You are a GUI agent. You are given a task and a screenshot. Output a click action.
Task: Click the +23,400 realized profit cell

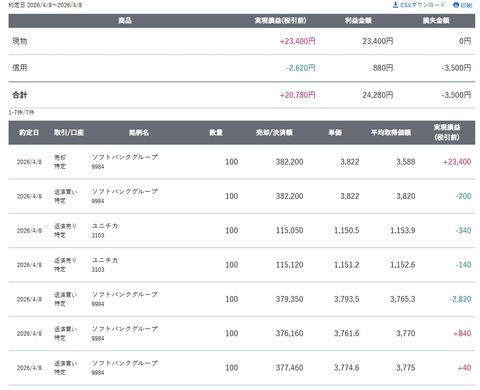click(x=457, y=162)
